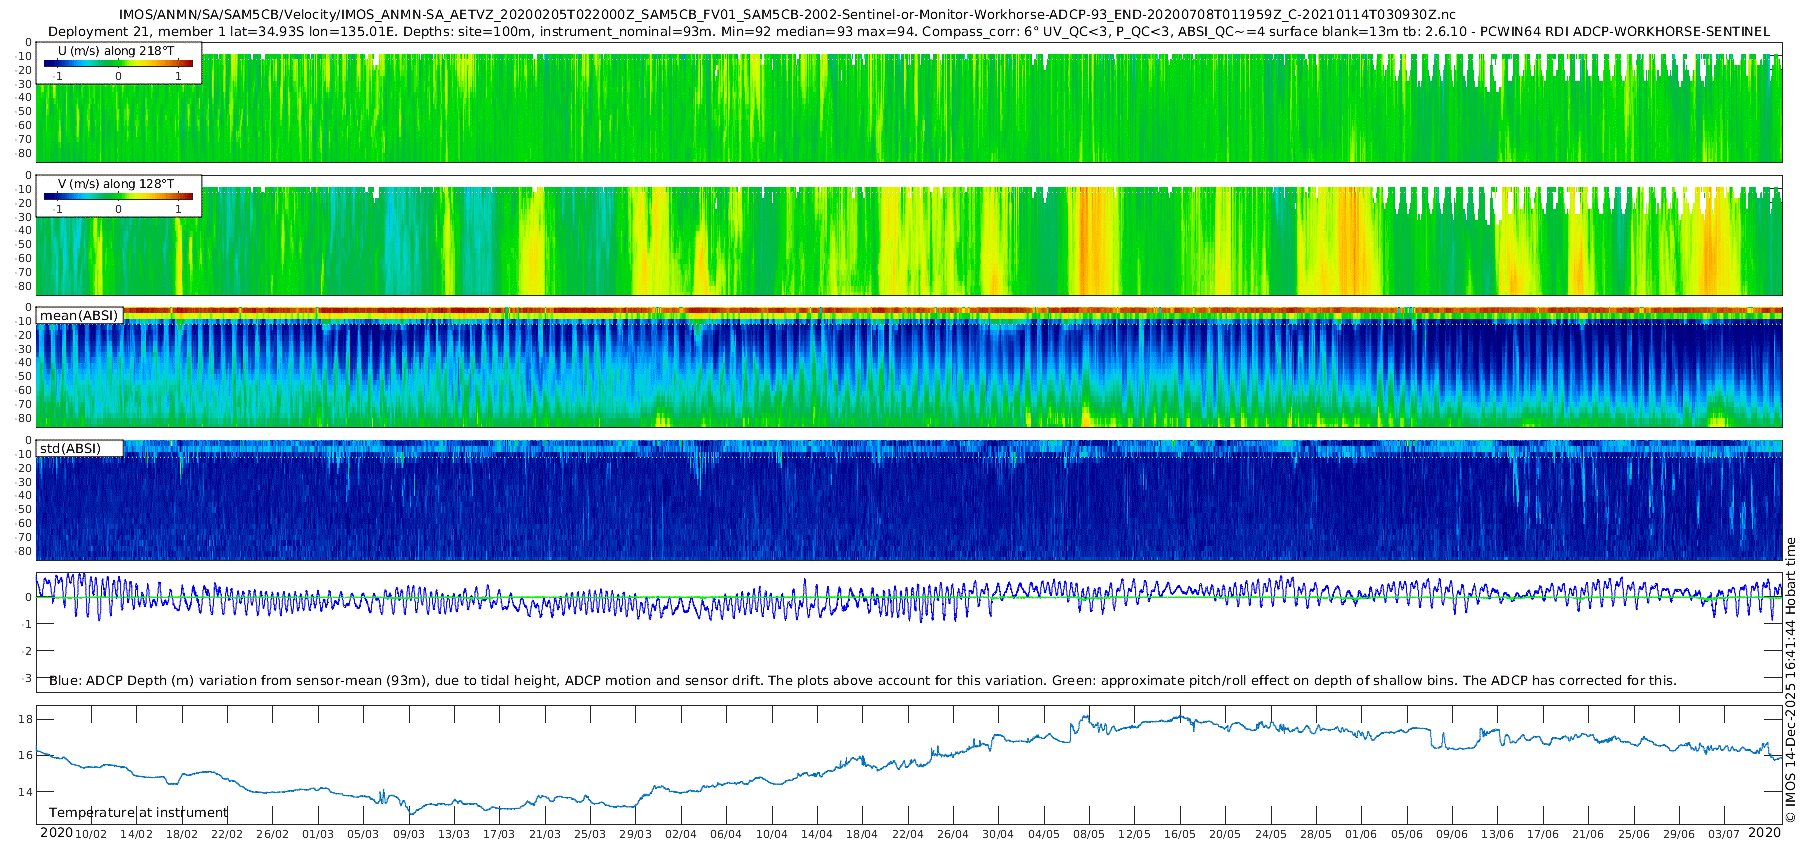Pick the 16/05 date tick
Screen dimensions: 1800x850
pyautogui.click(x=1180, y=834)
